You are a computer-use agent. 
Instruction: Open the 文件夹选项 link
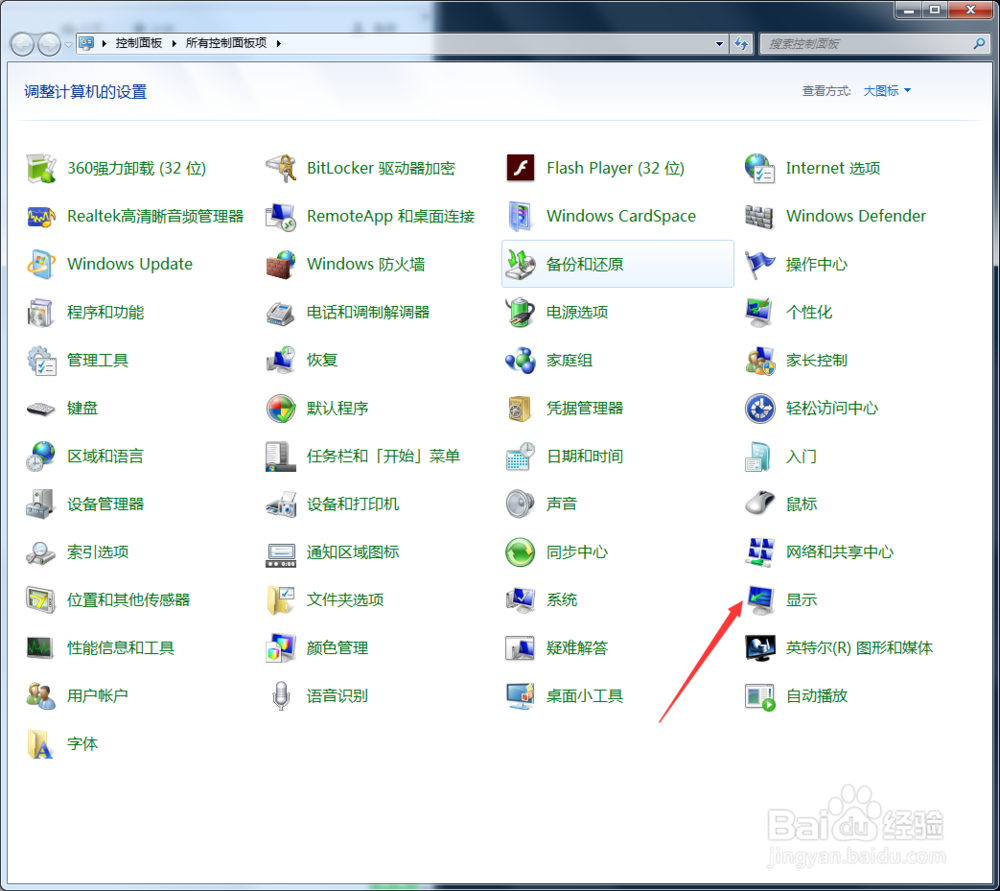[345, 600]
